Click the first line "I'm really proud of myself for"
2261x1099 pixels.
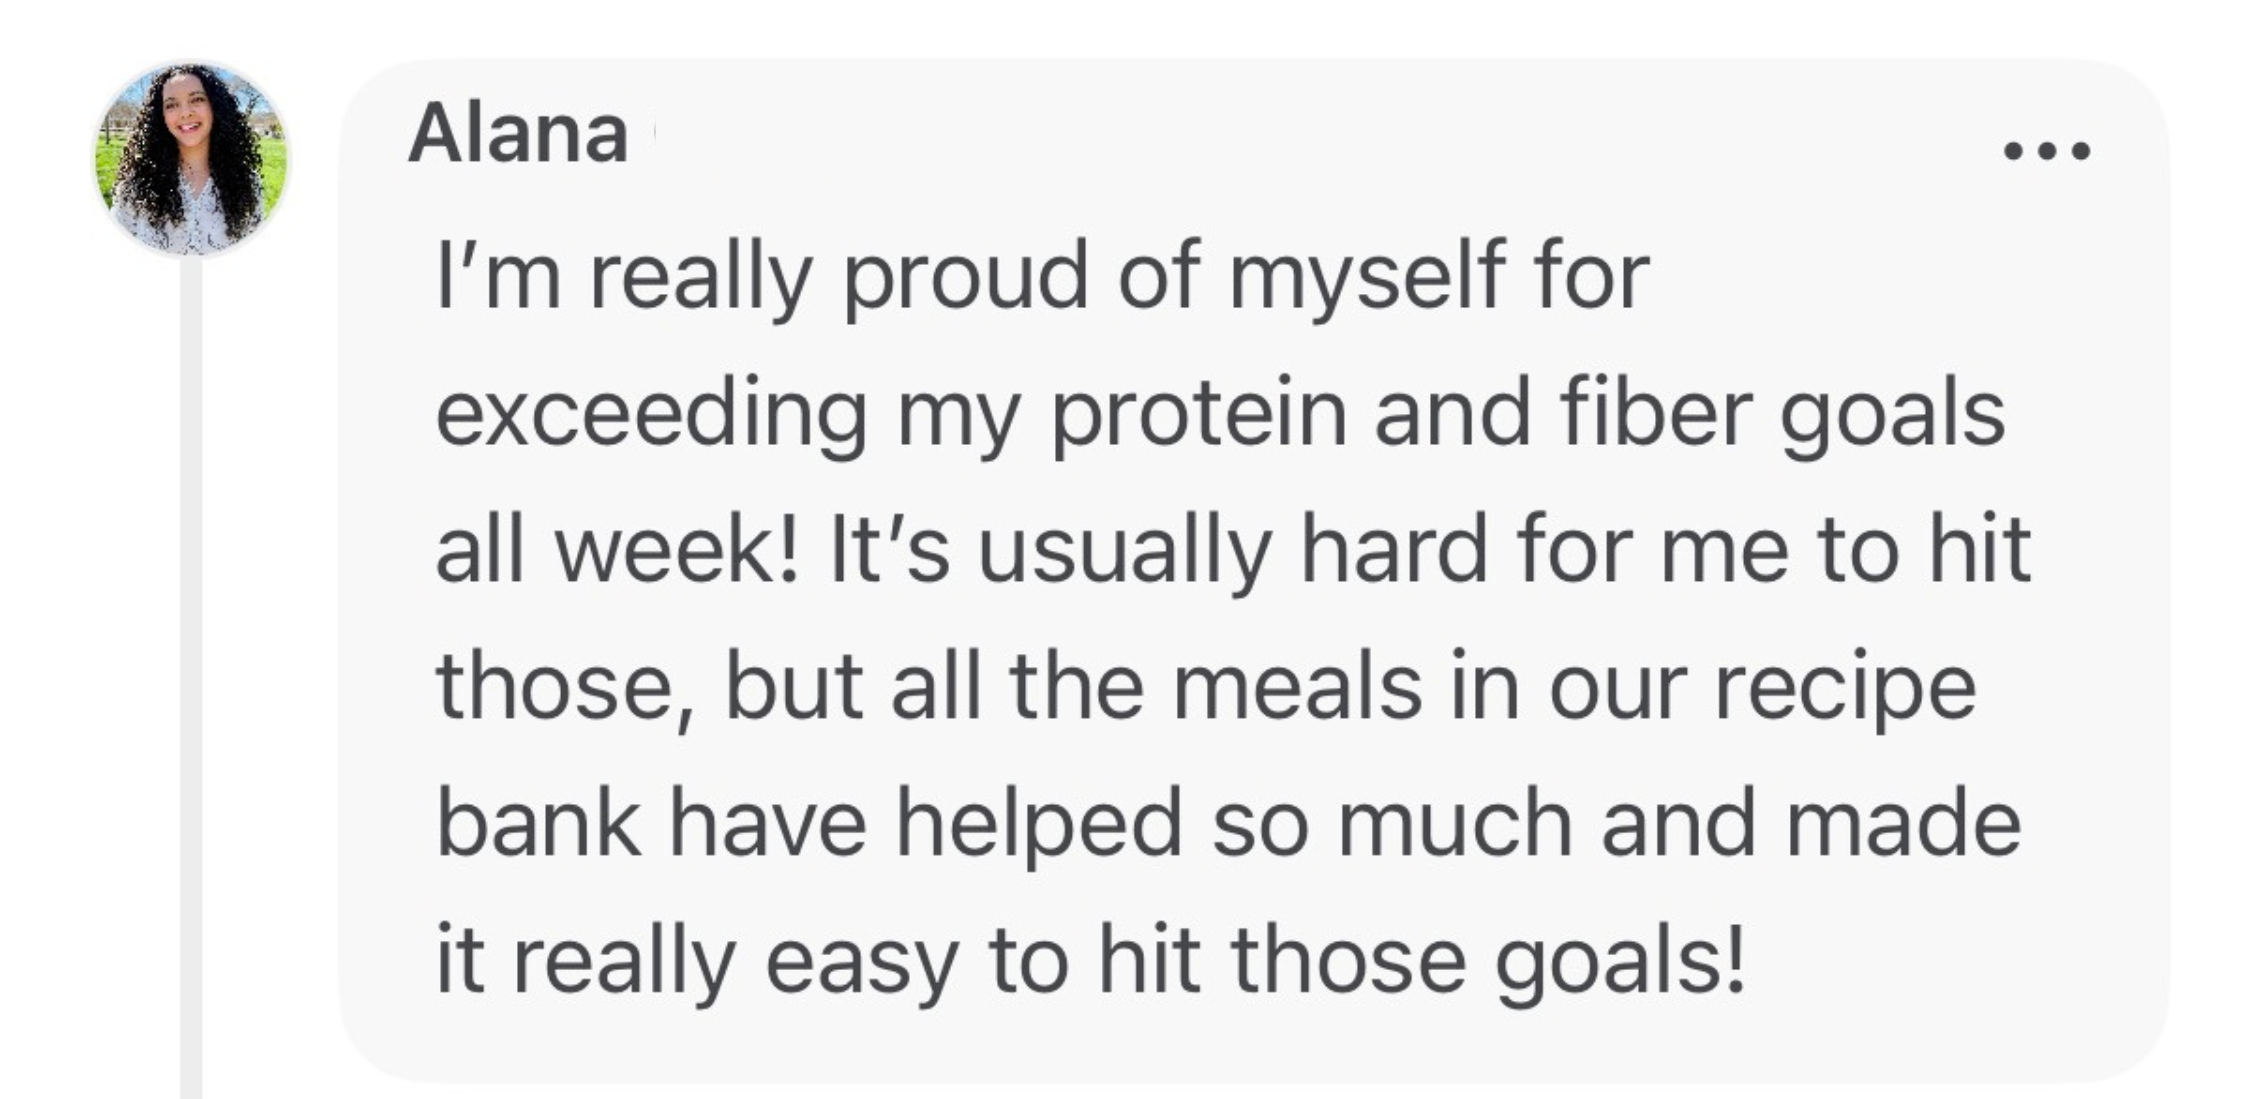tap(1041, 278)
